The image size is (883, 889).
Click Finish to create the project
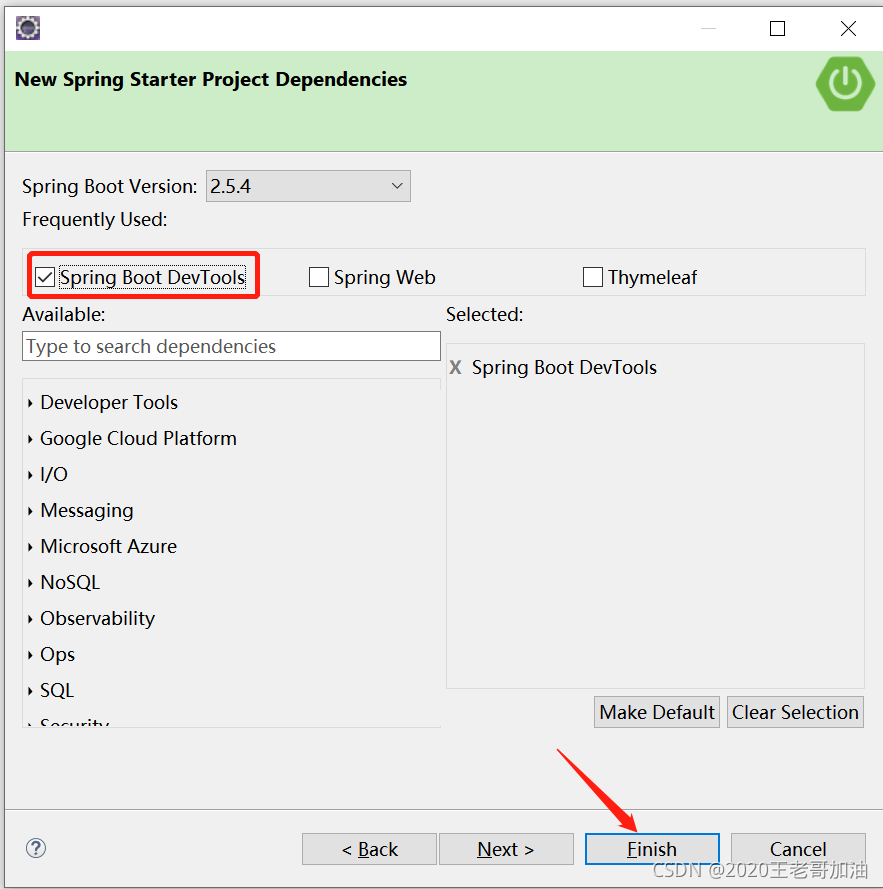652,849
